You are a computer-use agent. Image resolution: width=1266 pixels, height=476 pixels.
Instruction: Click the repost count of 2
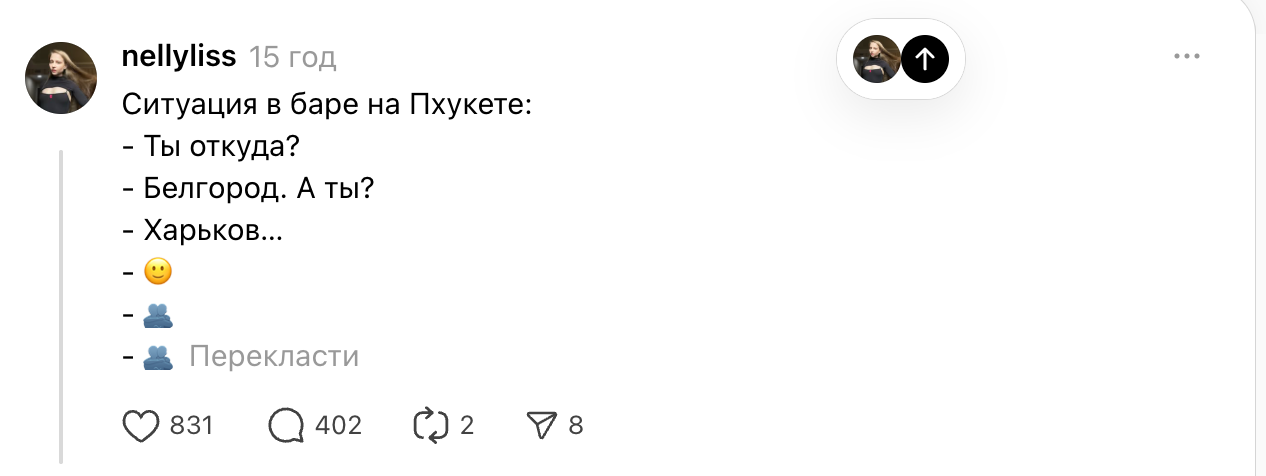466,426
